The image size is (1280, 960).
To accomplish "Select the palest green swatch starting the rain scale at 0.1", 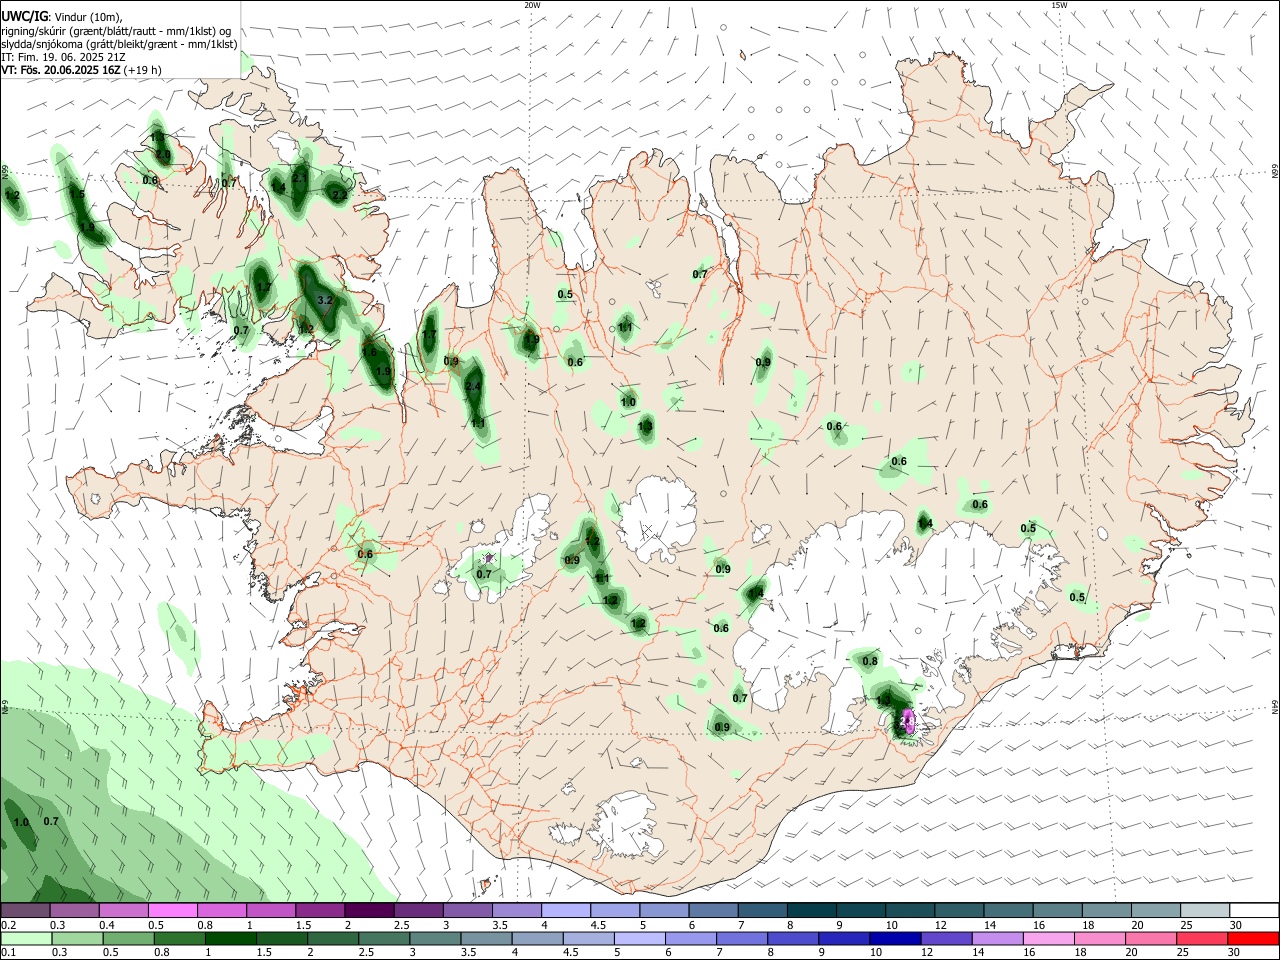I will (x=26, y=938).
